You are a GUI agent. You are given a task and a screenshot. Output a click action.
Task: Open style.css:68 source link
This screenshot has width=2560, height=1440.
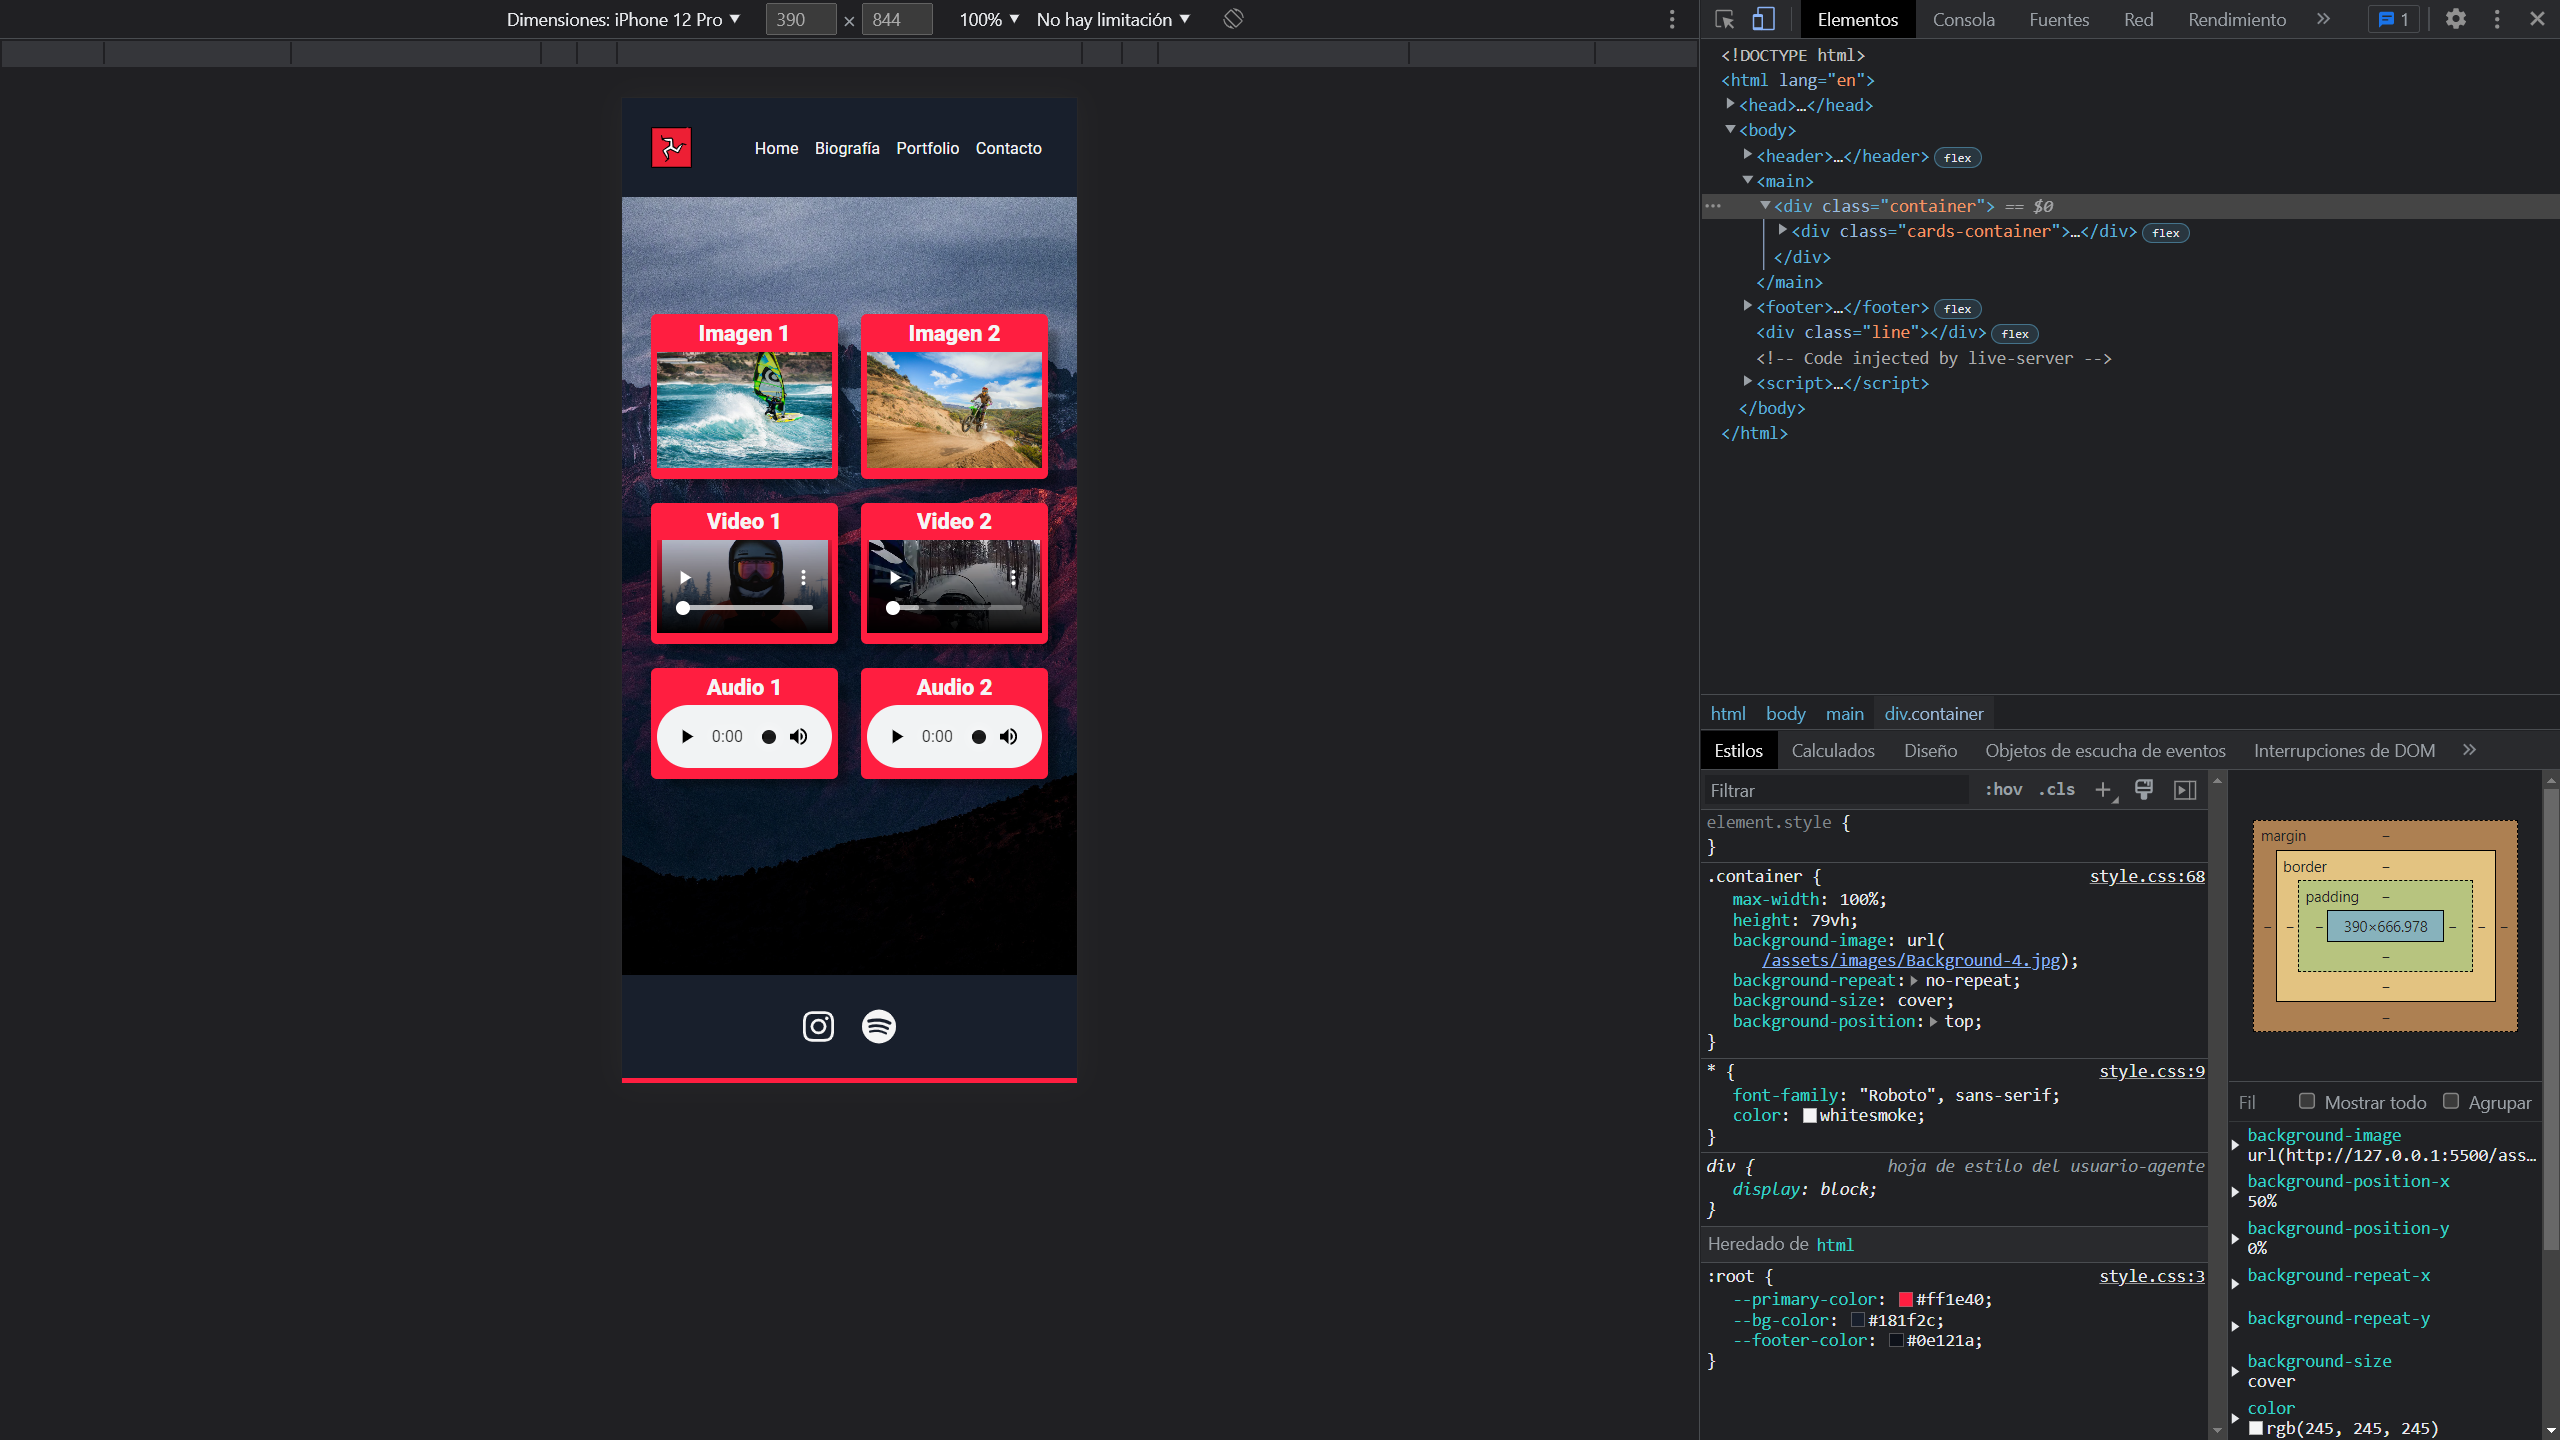pos(2147,876)
